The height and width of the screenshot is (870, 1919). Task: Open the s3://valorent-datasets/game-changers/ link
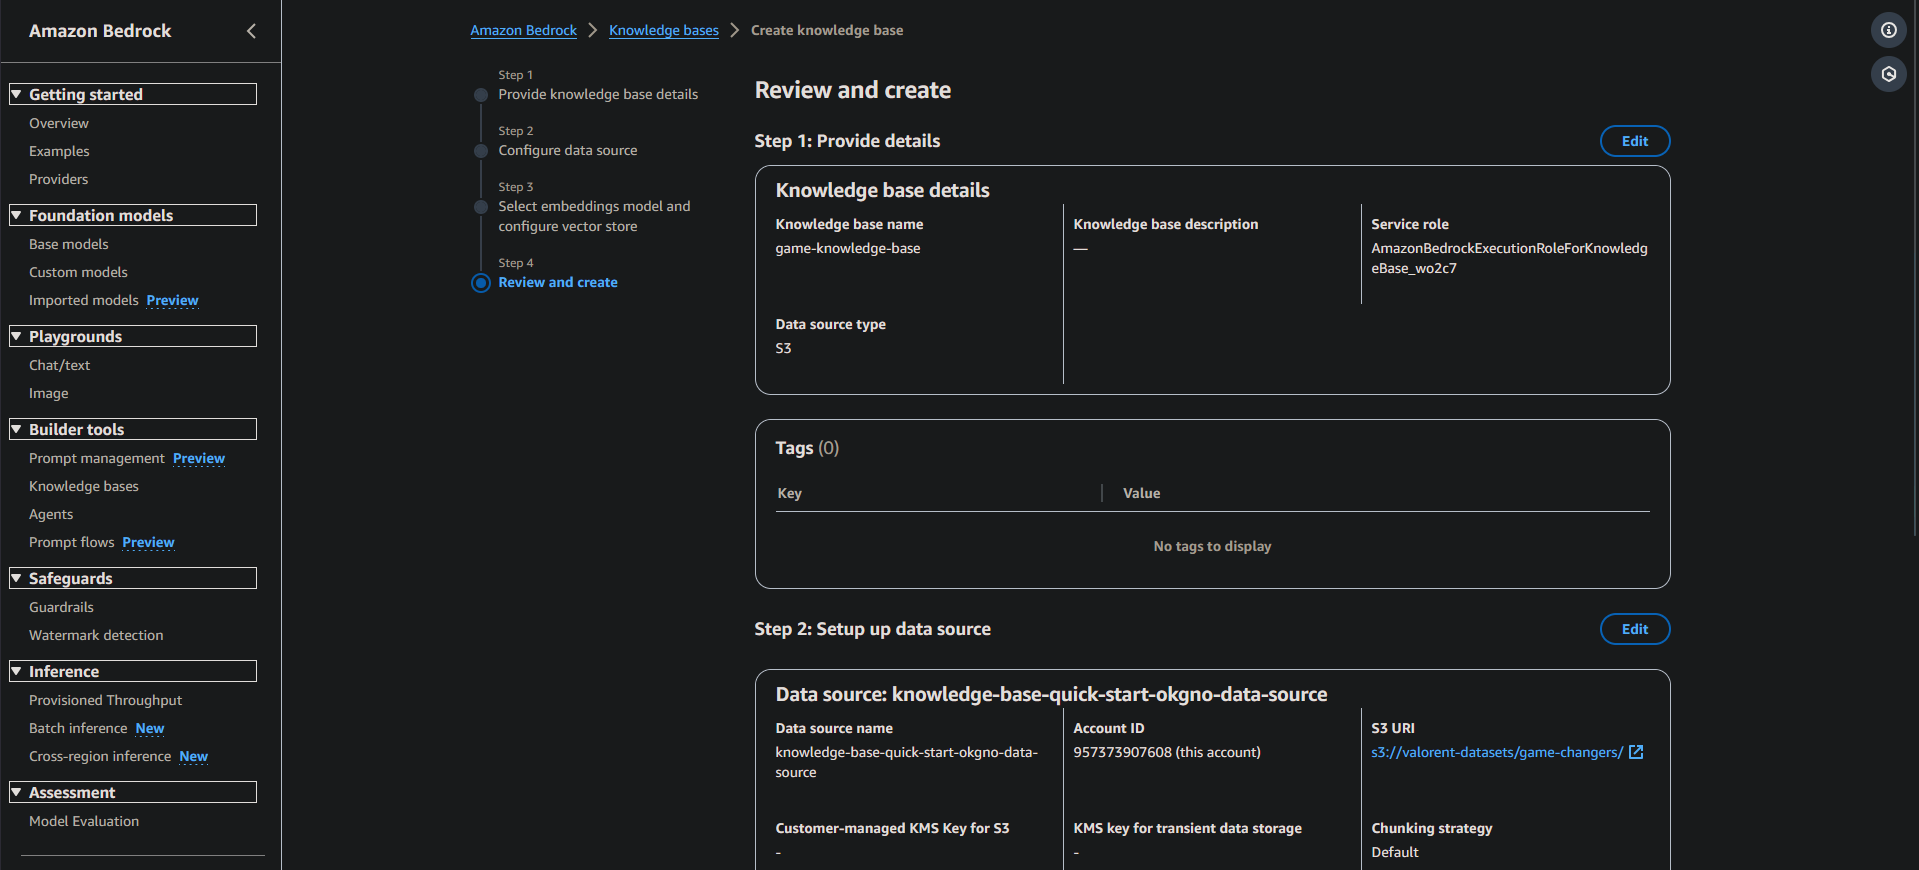[x=1497, y=752]
